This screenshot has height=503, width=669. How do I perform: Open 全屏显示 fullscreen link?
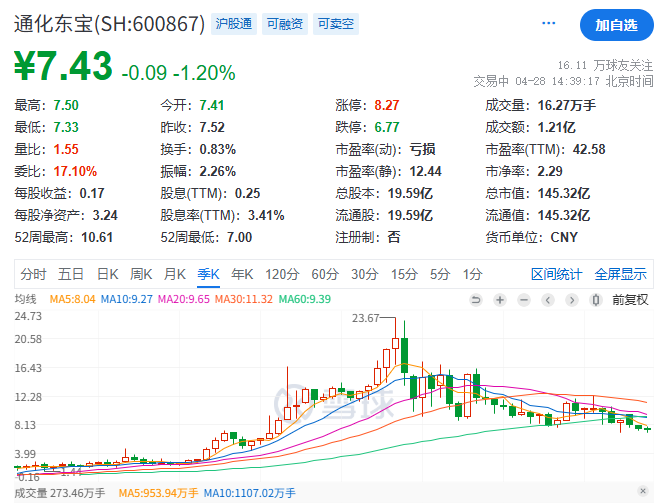click(x=620, y=274)
